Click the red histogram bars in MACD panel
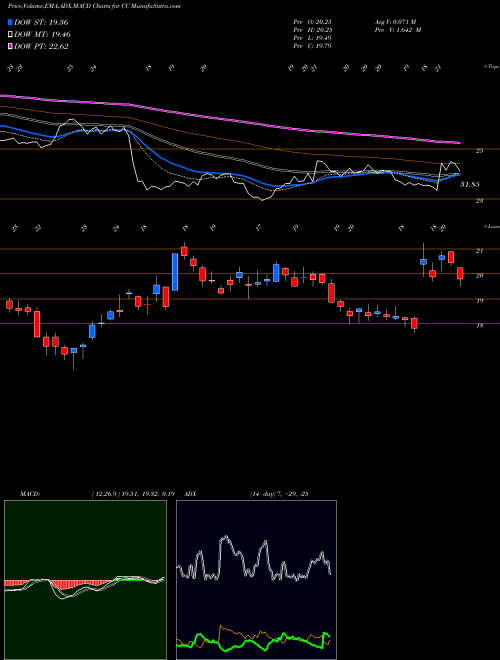 62,584
